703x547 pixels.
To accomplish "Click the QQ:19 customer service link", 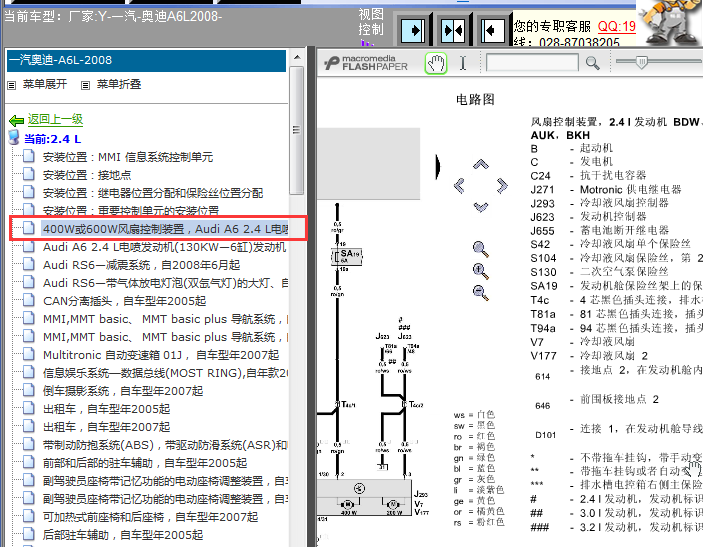I will [x=617, y=26].
